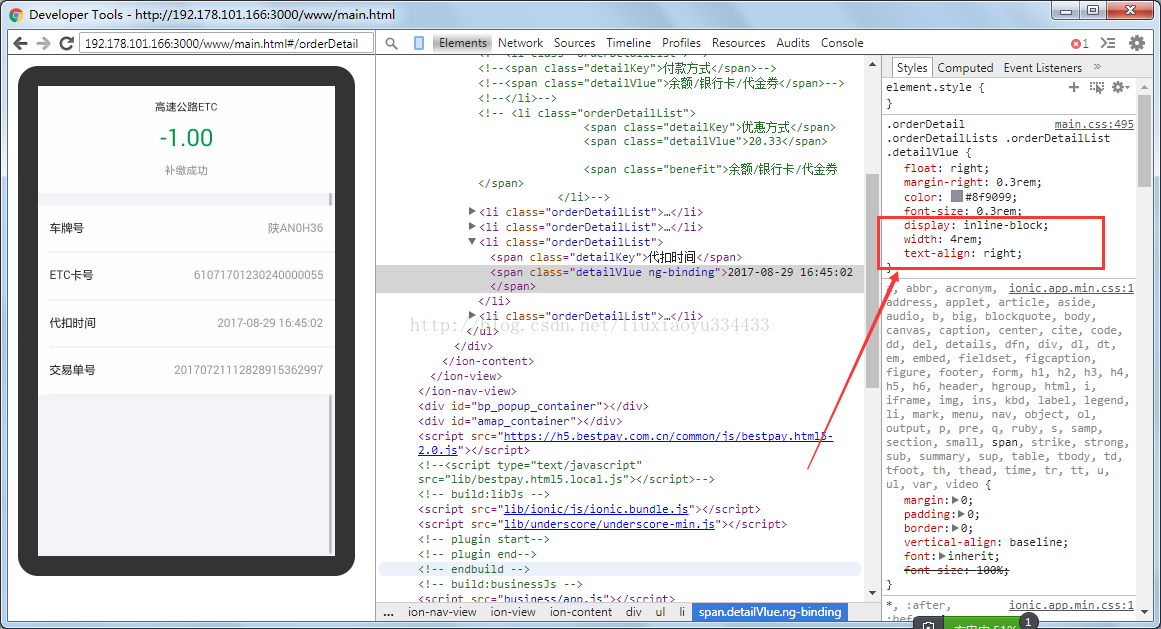1161x629 pixels.
Task: Open the Timeline tab
Action: [629, 43]
